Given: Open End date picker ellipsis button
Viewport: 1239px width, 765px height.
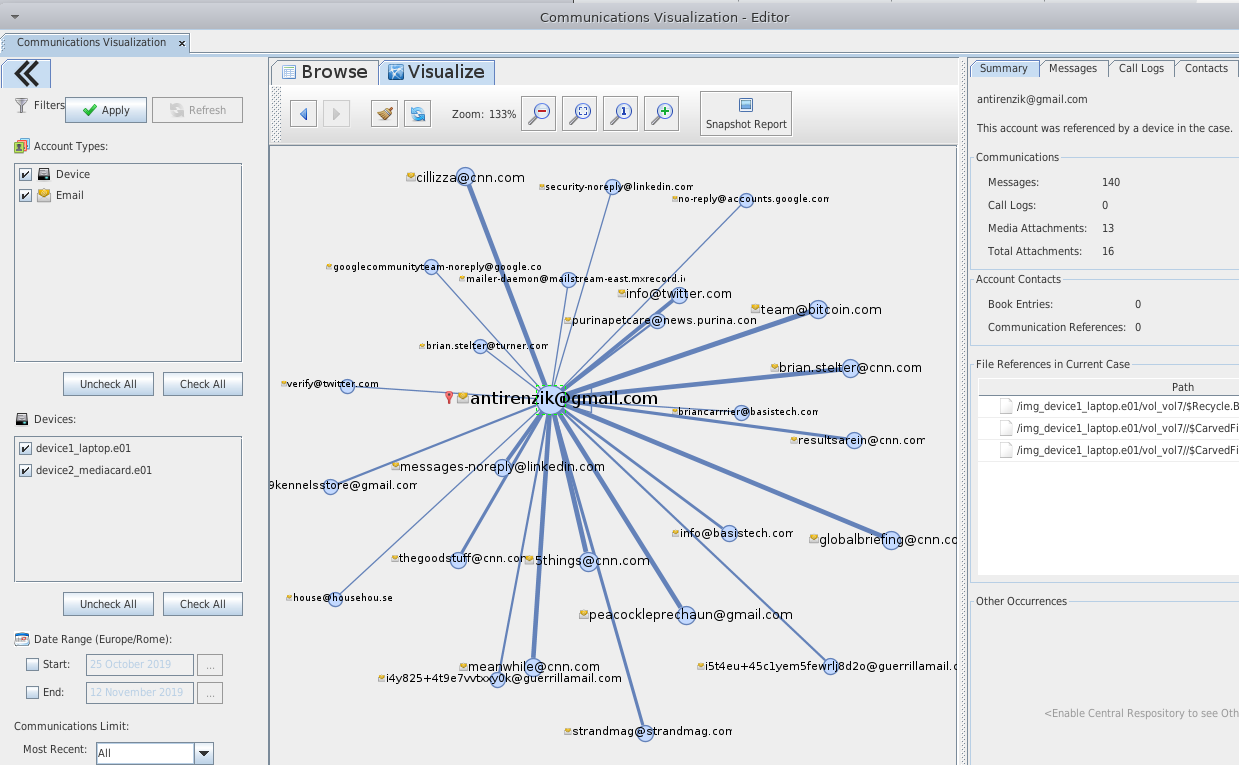Looking at the screenshot, I should 209,692.
